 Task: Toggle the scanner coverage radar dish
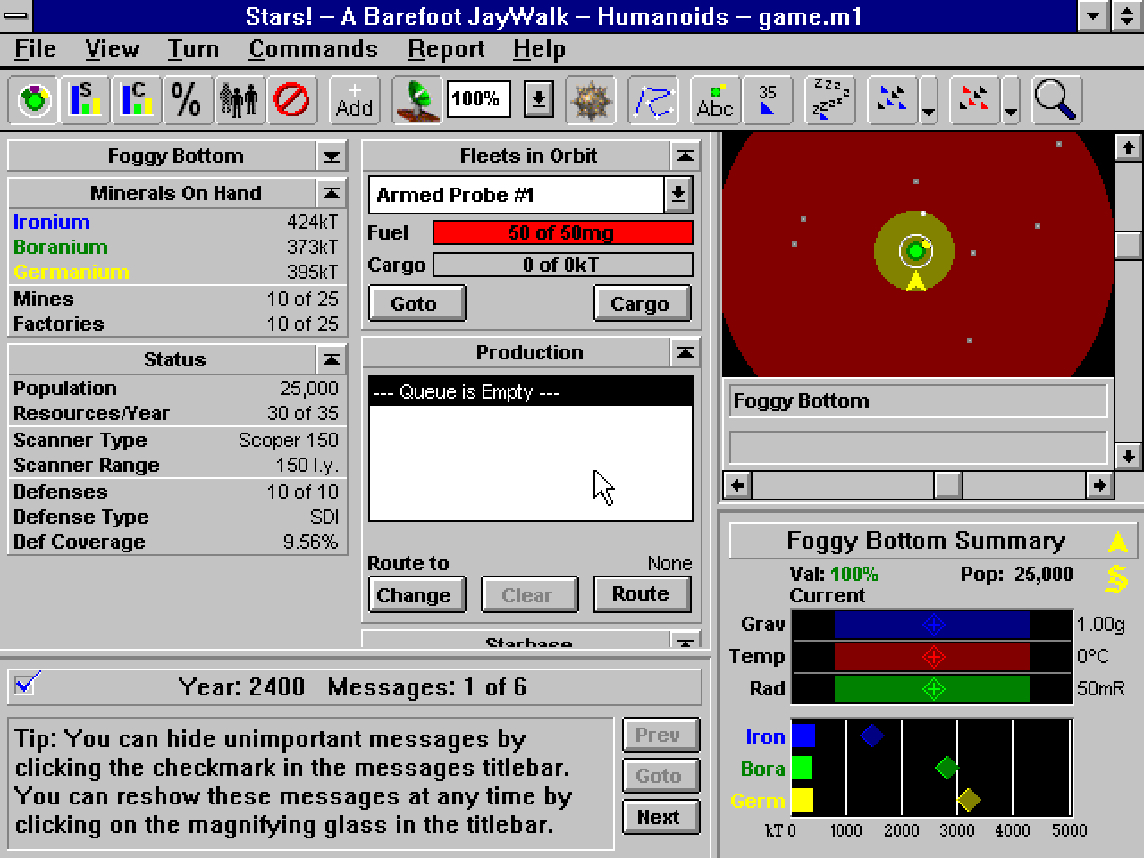[x=416, y=100]
